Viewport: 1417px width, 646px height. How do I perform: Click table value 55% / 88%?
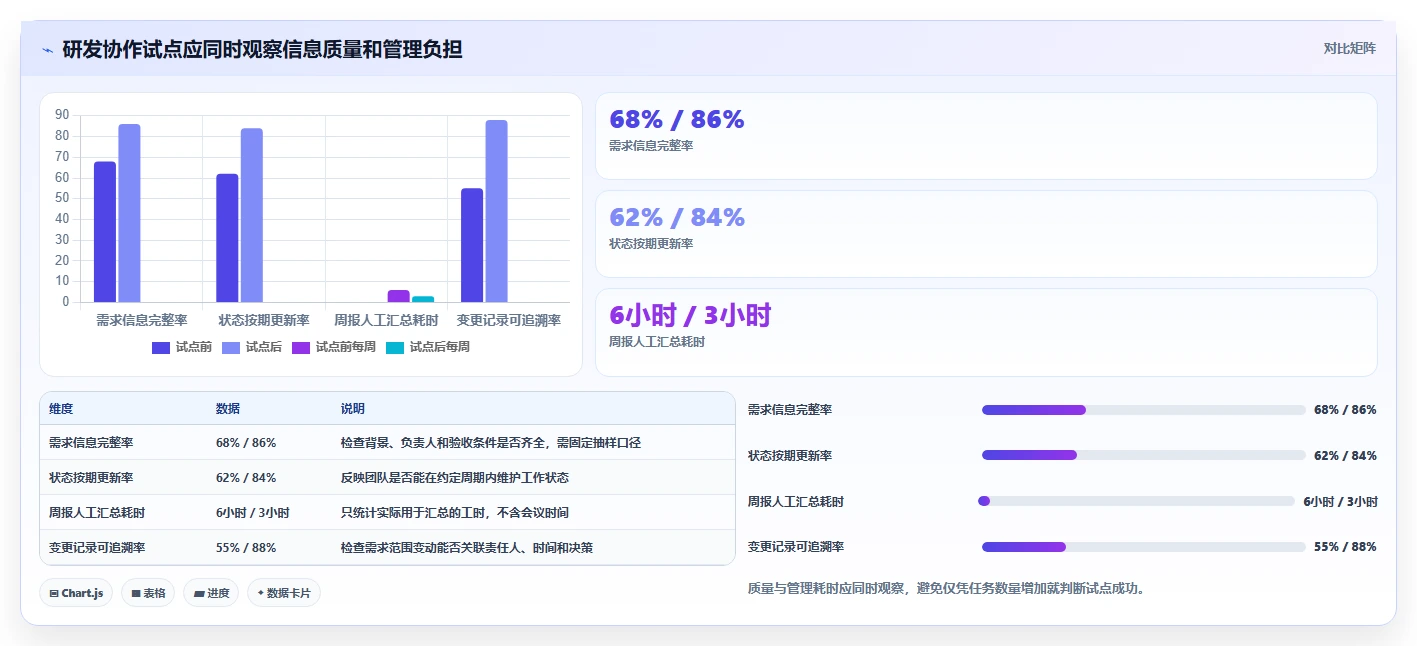point(246,547)
